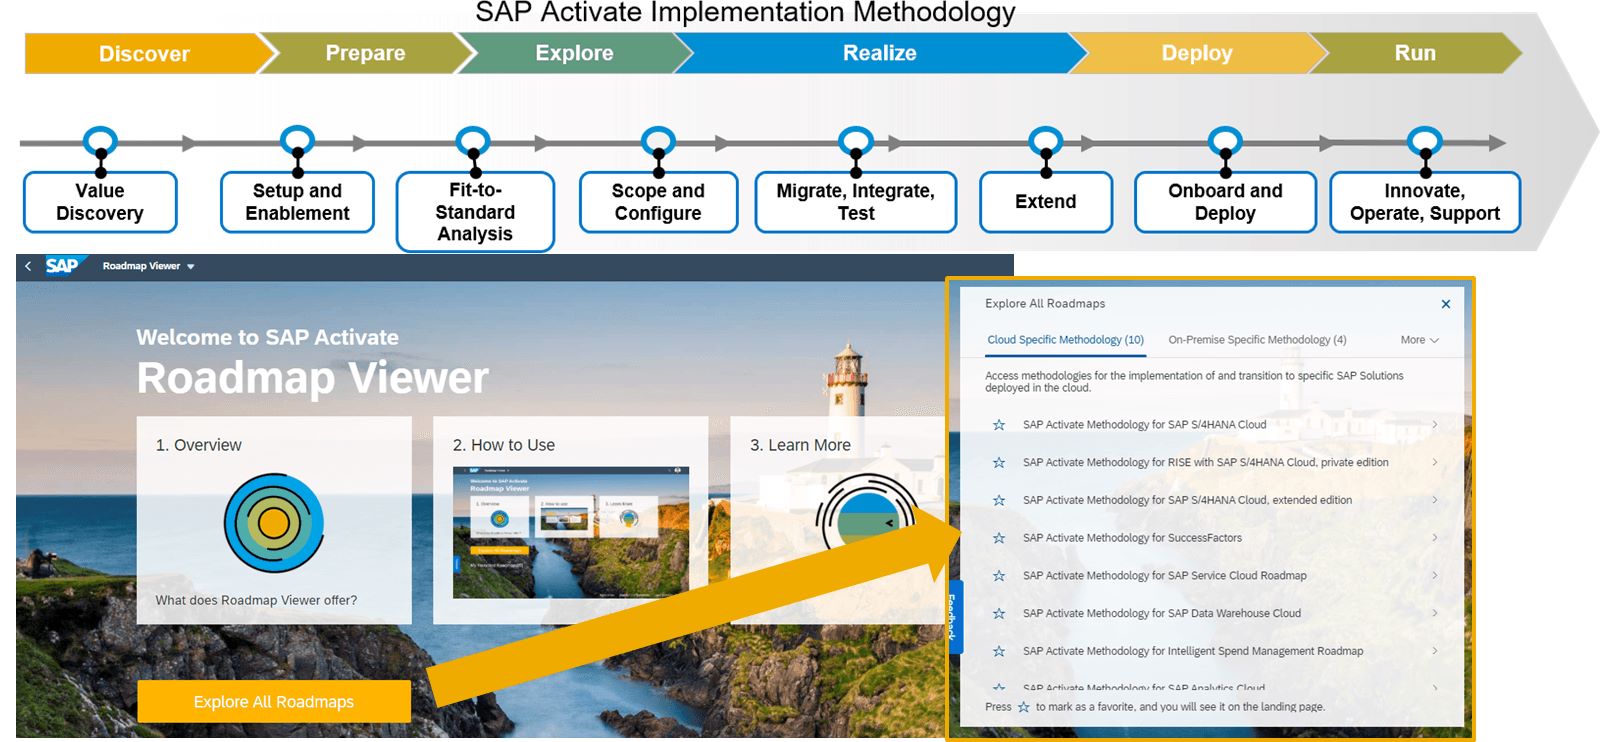Screen dimensions: 1600x742
Task: Expand chevron on RISE private edition row
Action: [1435, 463]
